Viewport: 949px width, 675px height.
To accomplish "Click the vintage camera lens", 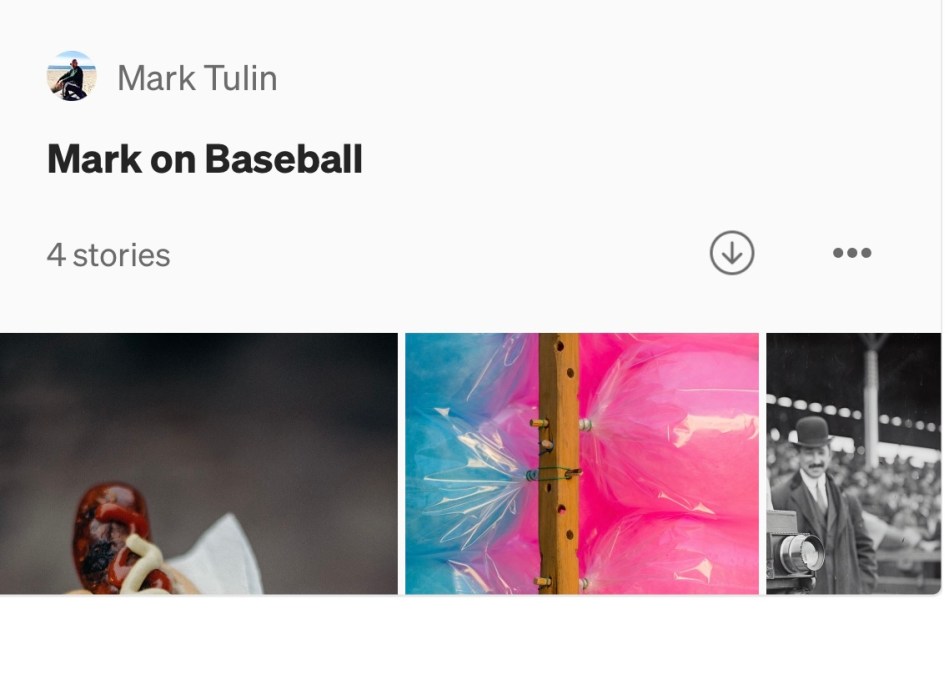I will (x=801, y=553).
